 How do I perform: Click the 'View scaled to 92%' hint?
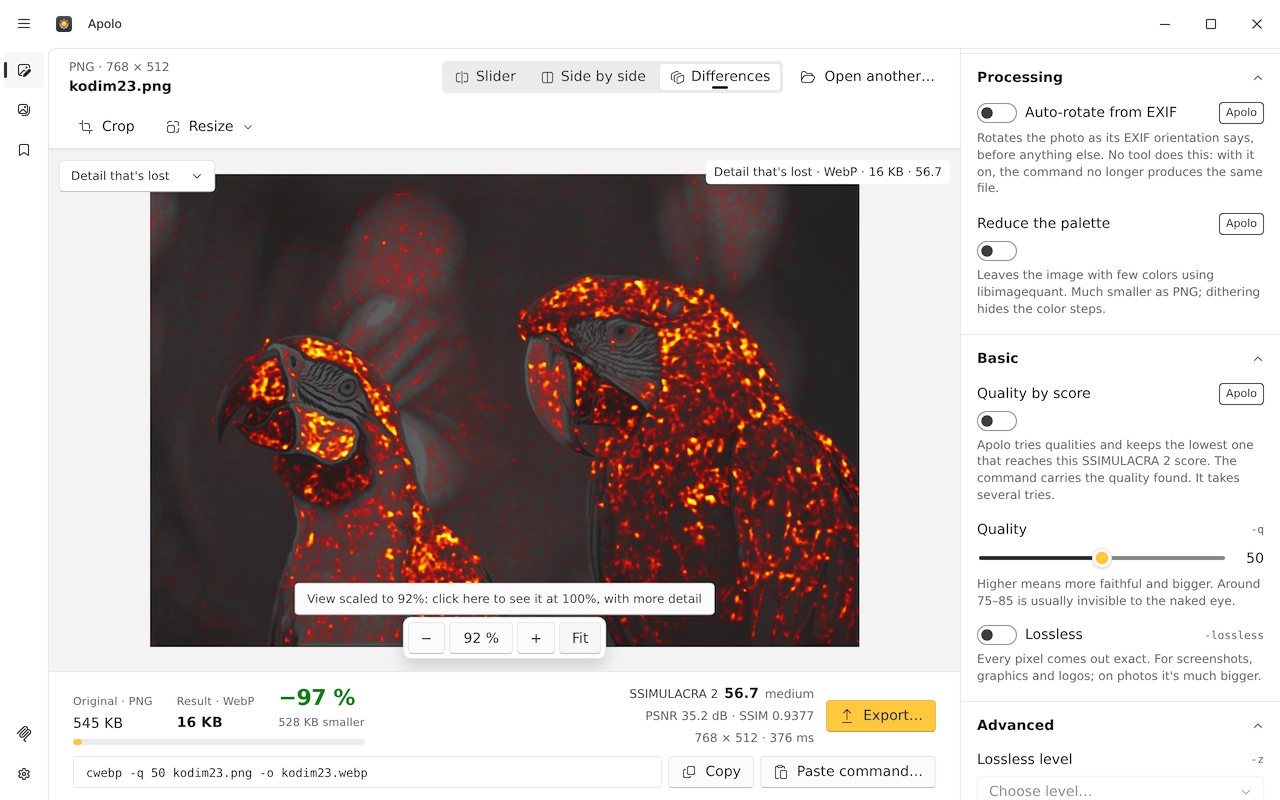click(504, 599)
